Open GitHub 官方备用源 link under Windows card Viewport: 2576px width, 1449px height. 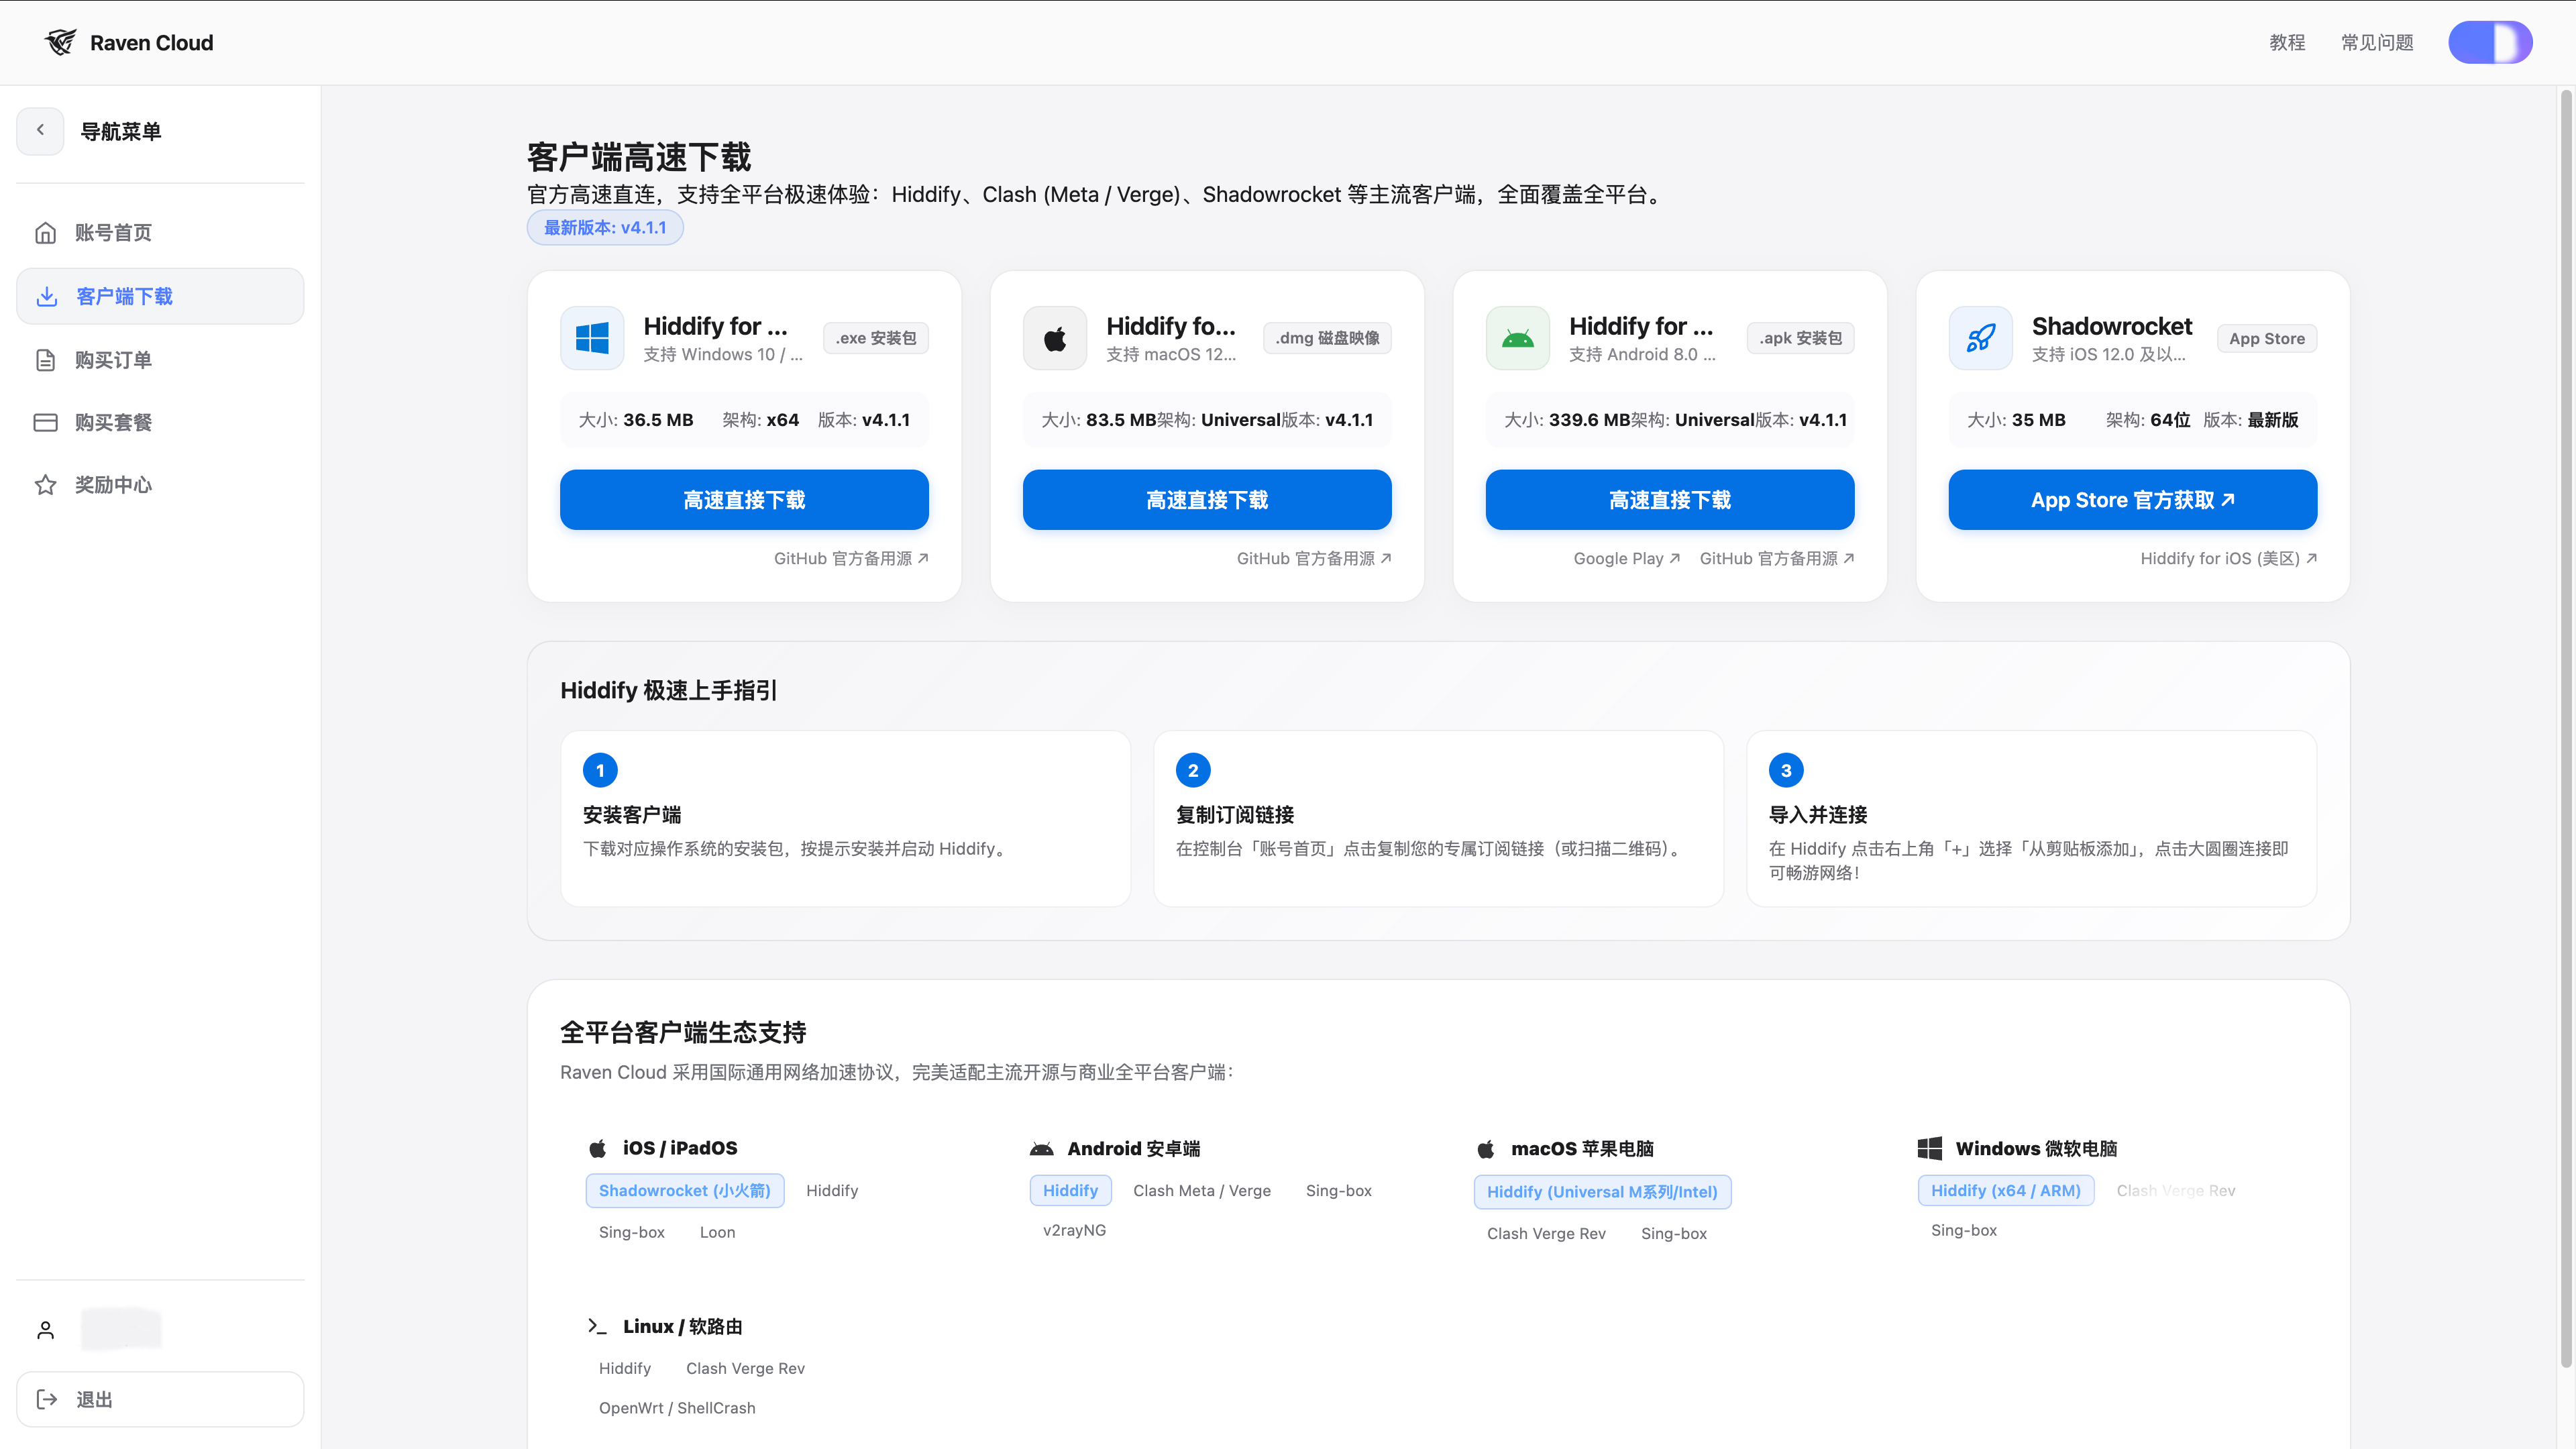[851, 558]
